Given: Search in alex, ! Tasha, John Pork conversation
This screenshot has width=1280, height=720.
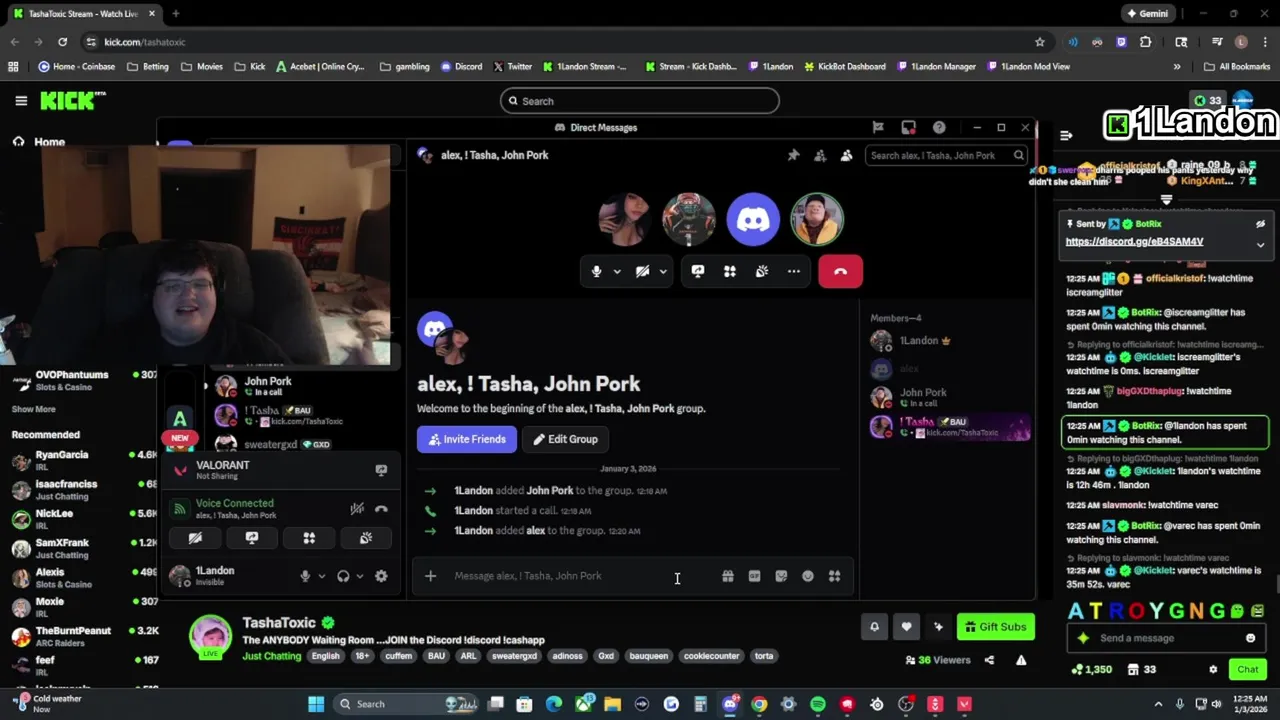Looking at the screenshot, I should (x=946, y=155).
